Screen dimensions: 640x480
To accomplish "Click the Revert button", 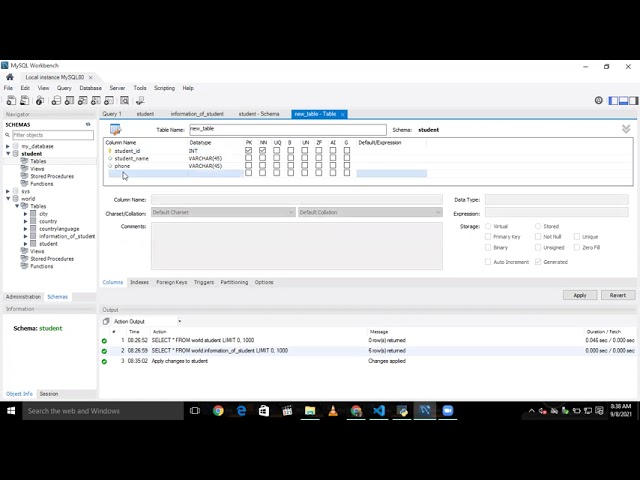I will 618,295.
